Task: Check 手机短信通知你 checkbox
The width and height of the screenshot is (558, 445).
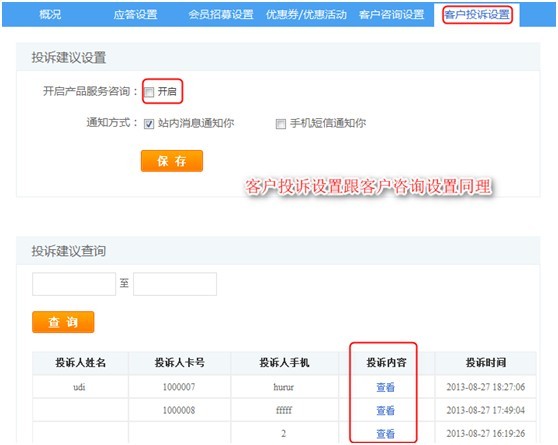Action: point(281,124)
